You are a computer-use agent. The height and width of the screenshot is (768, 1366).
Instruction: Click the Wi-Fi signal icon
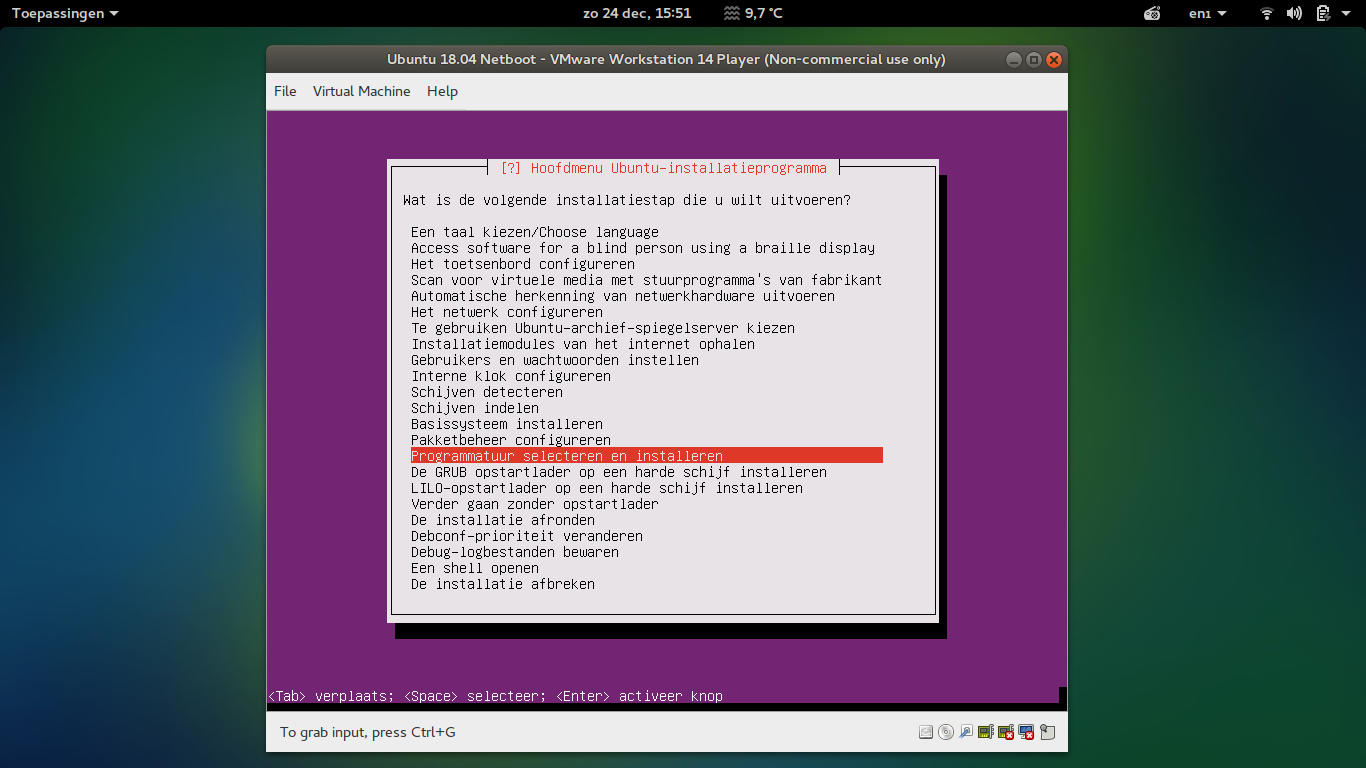tap(1267, 13)
